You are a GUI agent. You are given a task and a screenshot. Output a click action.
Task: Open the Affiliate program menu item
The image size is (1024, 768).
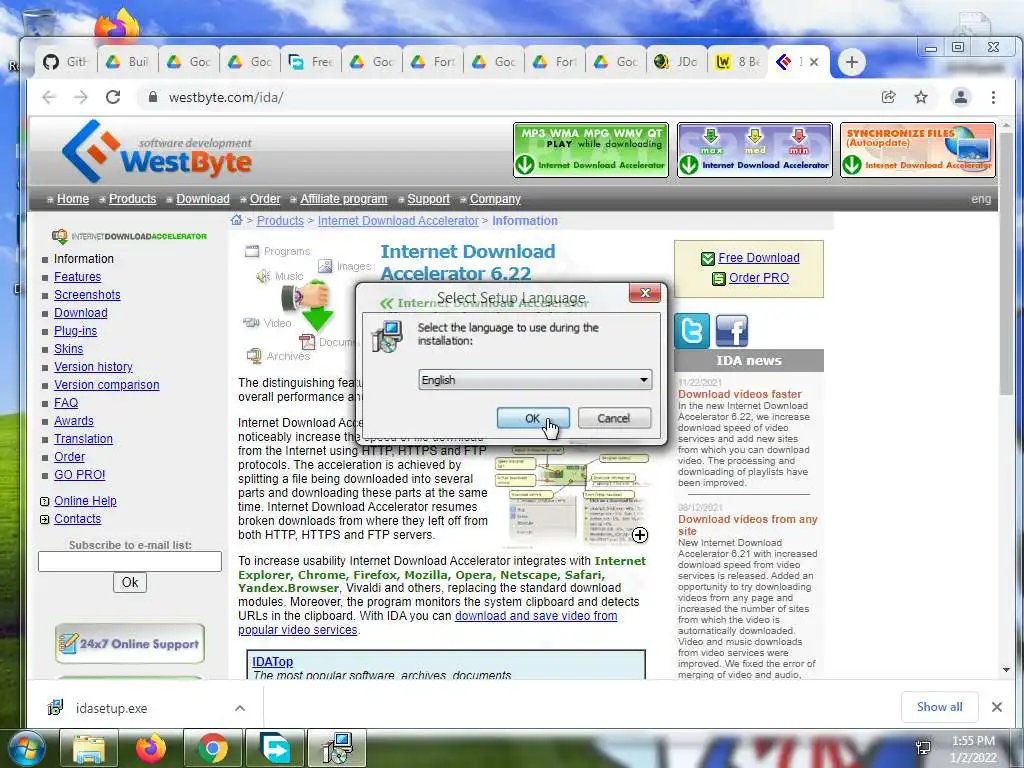[x=344, y=199]
